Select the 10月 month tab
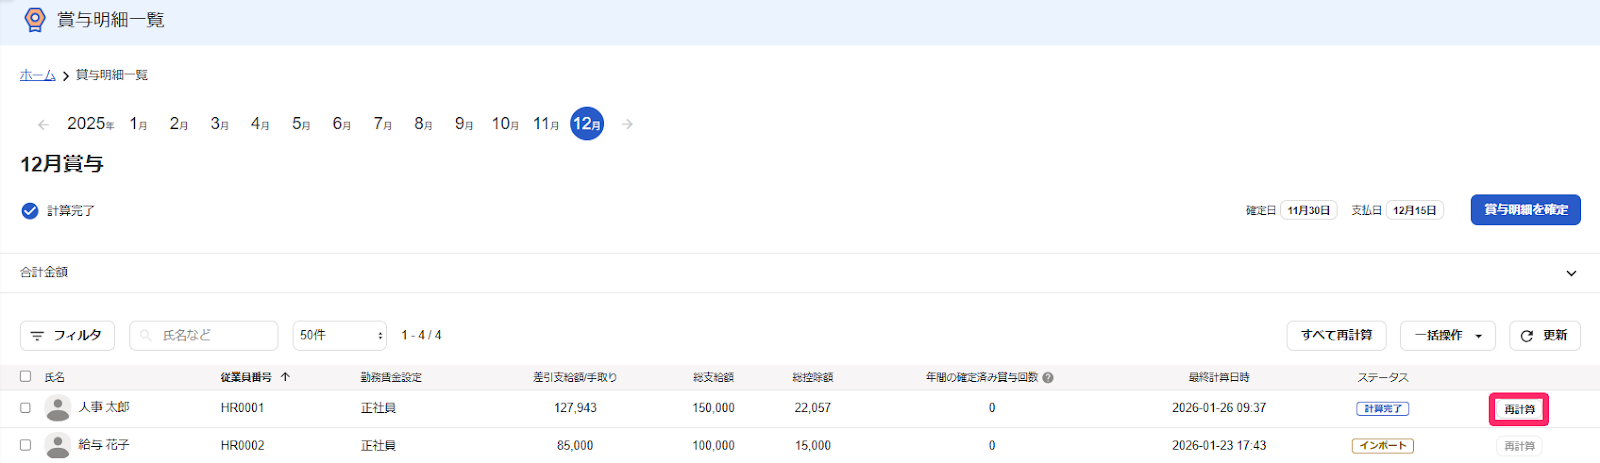 point(505,124)
